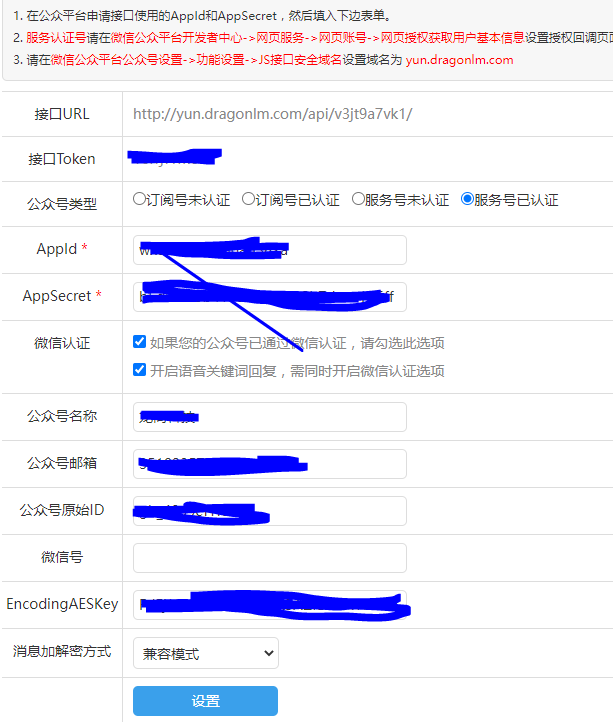Screen dimensions: 613x722
Task: Click the 接口Token row label
Action: (62, 159)
